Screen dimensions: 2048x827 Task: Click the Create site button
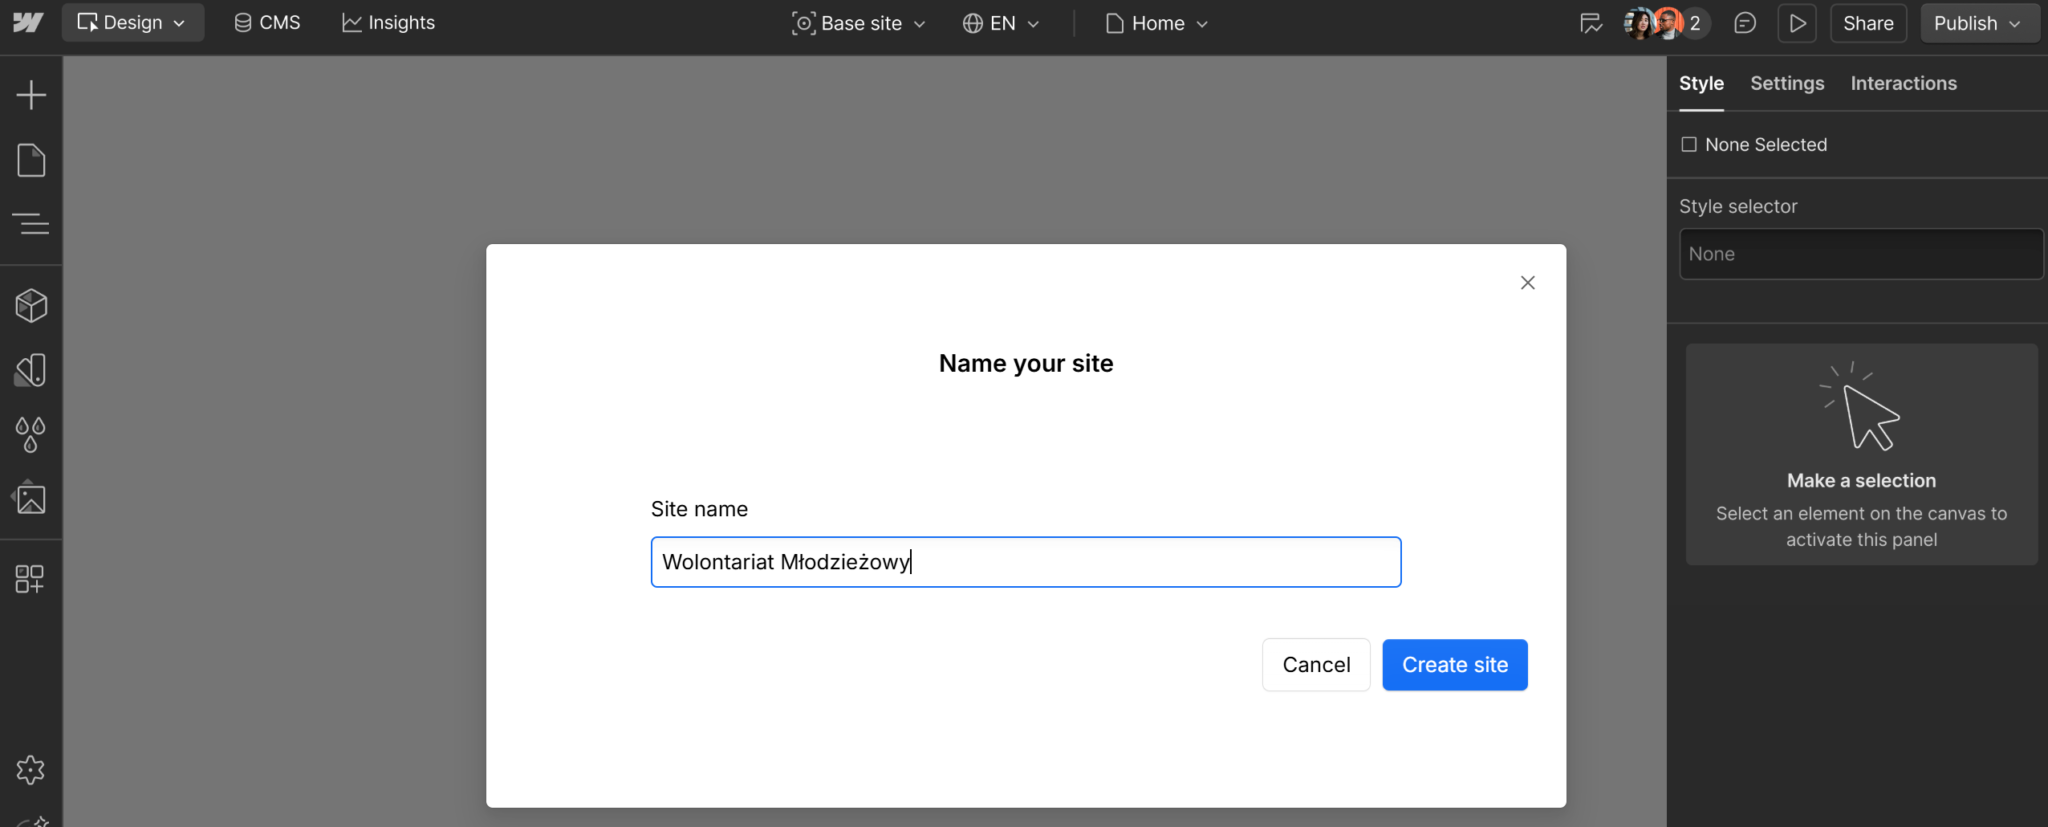tap(1454, 665)
